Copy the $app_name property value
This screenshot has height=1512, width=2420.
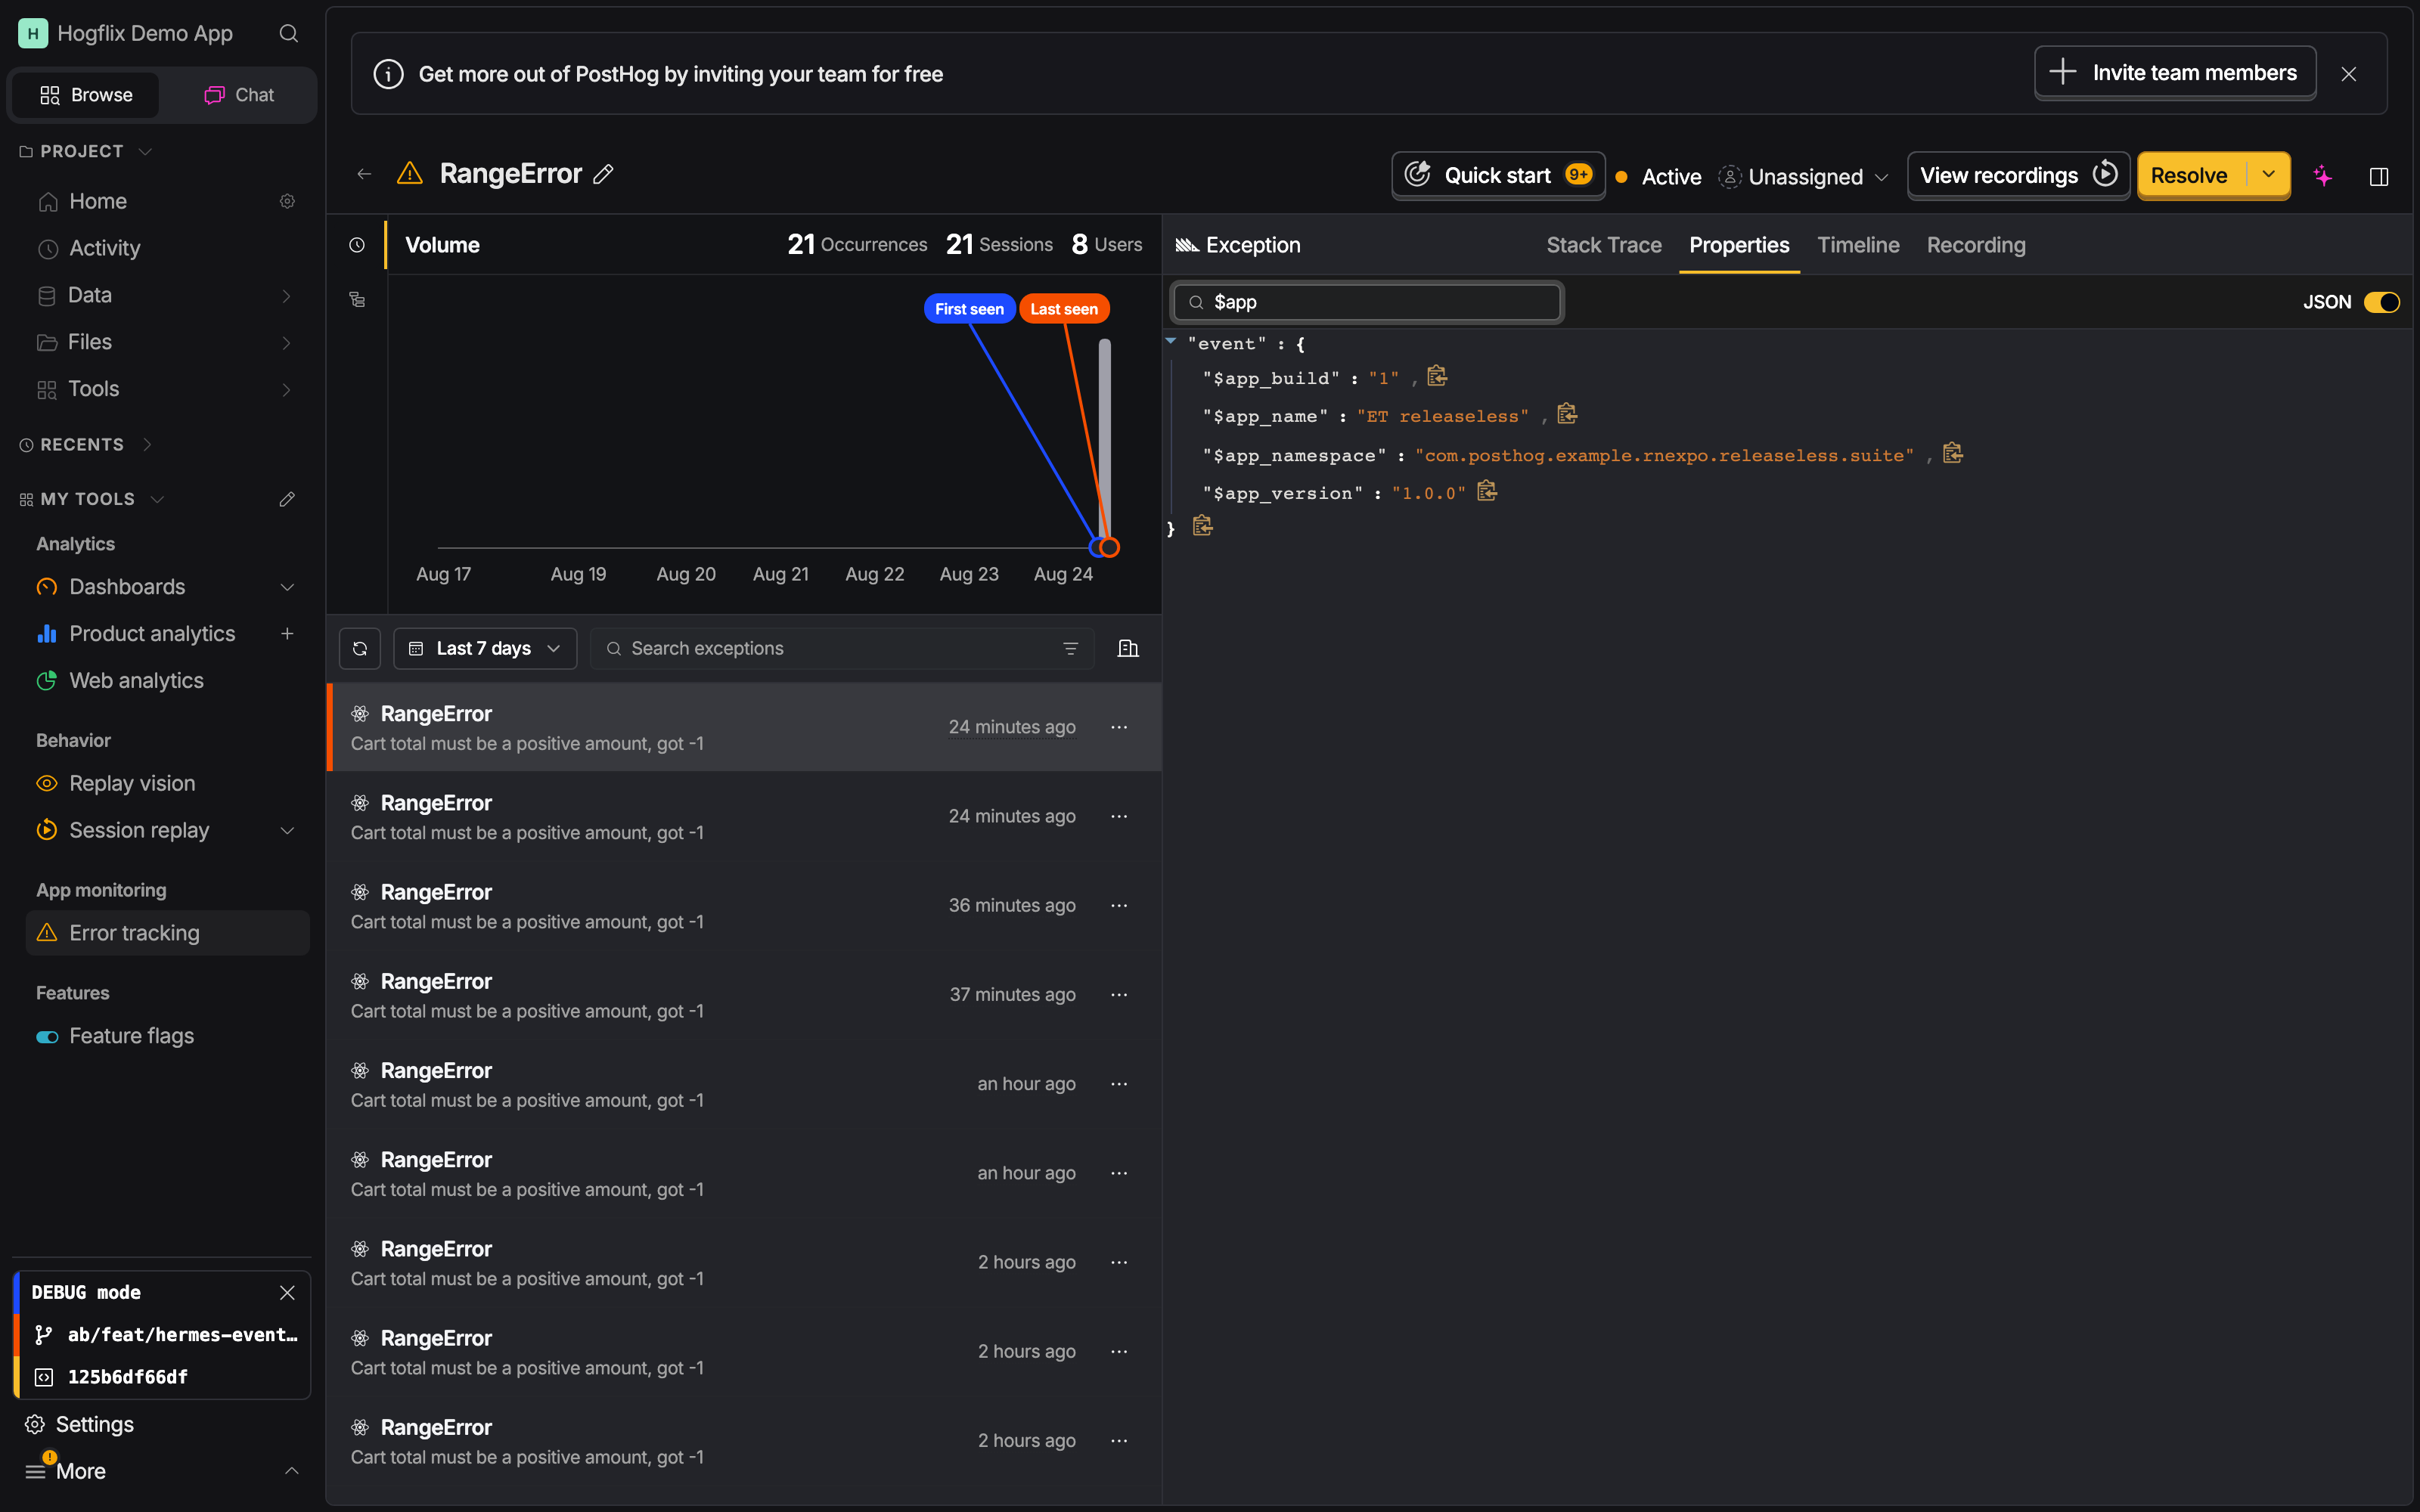pyautogui.click(x=1567, y=415)
